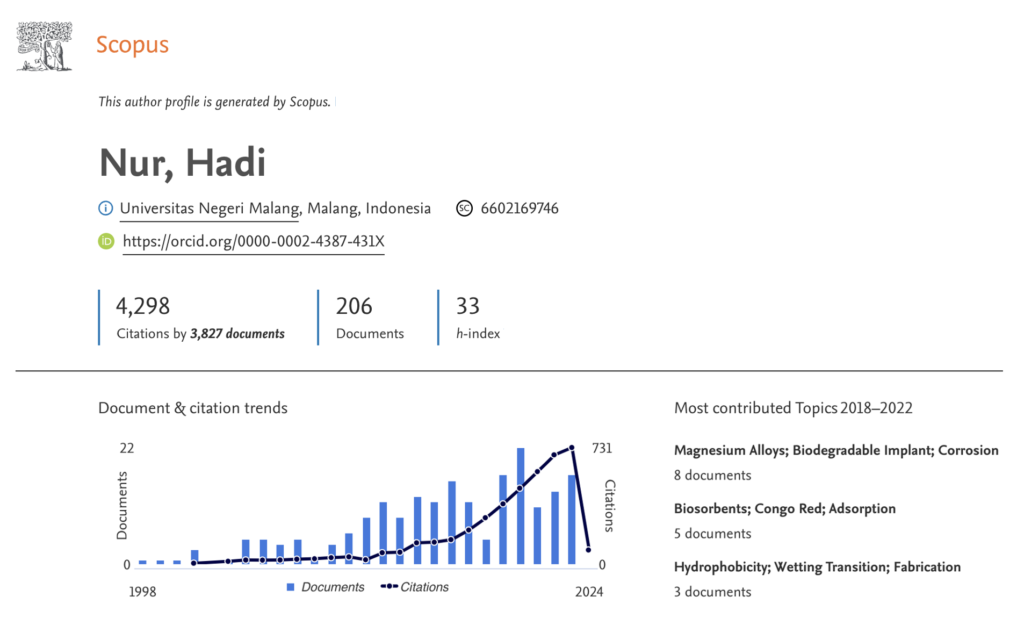Click the Elsevier tree logo

pyautogui.click(x=45, y=46)
